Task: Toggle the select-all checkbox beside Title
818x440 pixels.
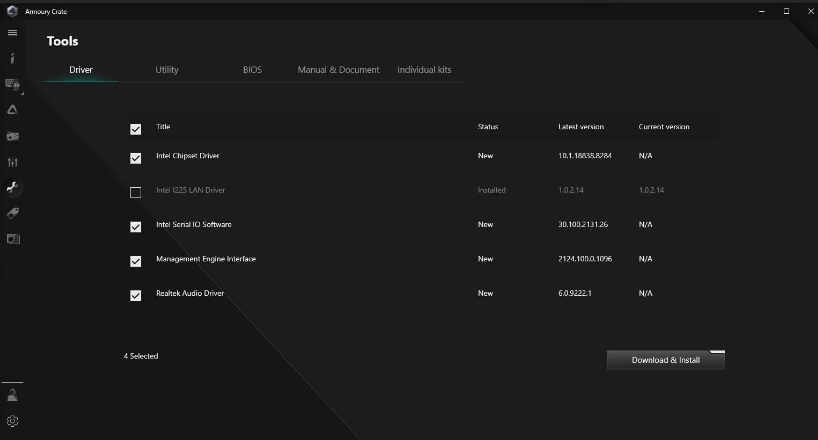Action: point(136,129)
